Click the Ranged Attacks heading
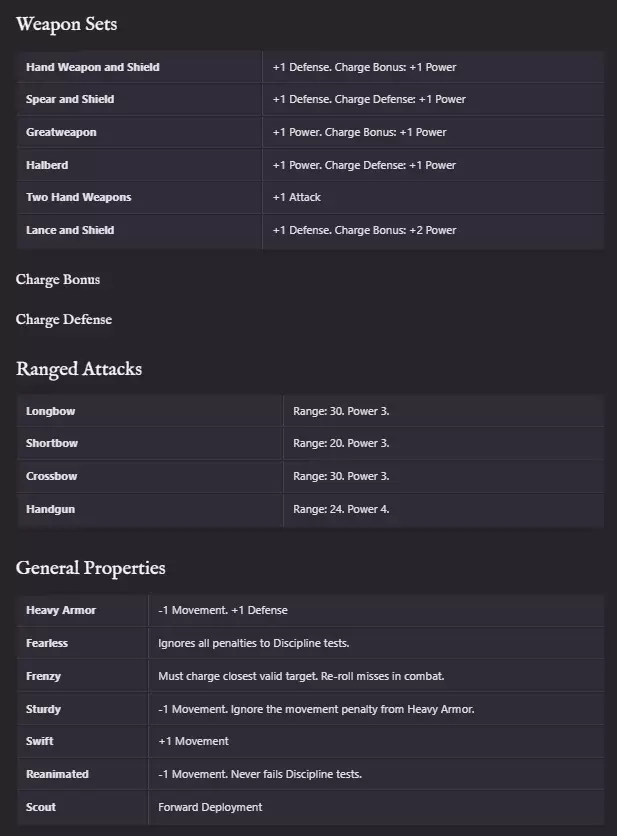 coord(79,369)
